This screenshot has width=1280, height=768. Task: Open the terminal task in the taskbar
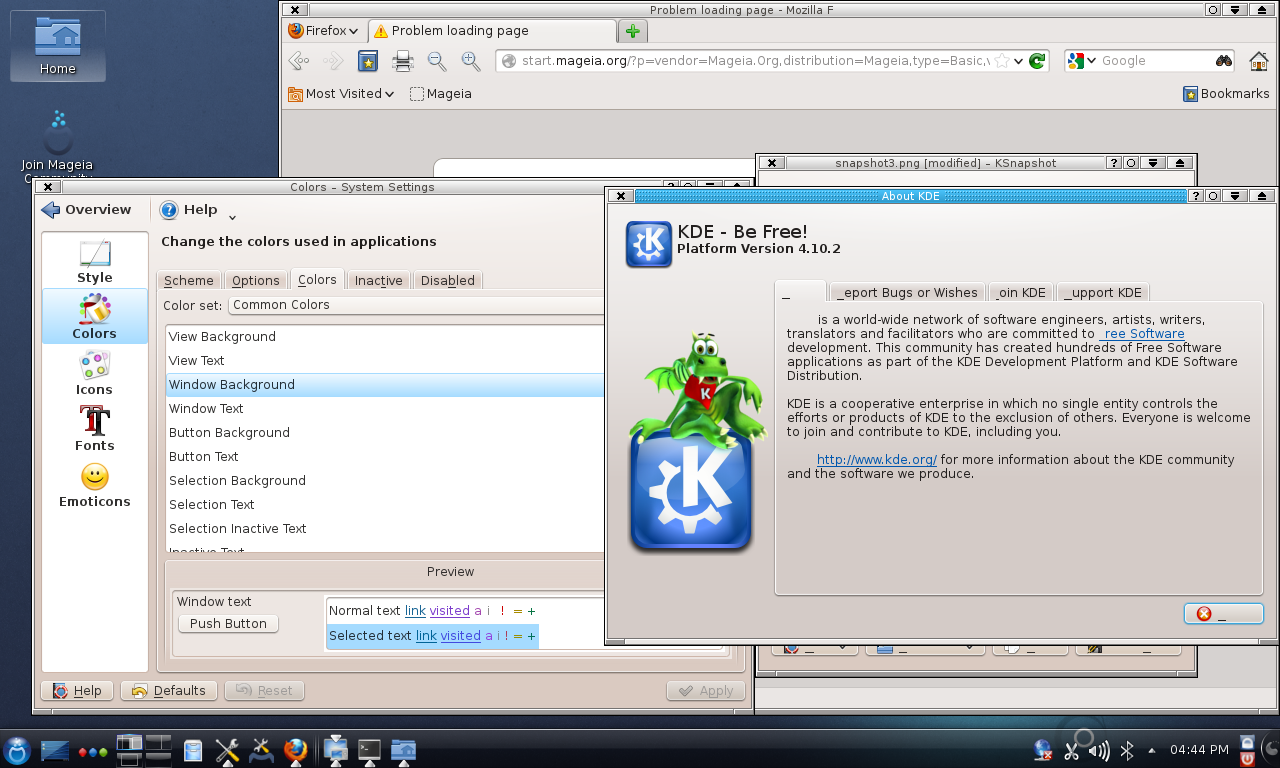369,749
